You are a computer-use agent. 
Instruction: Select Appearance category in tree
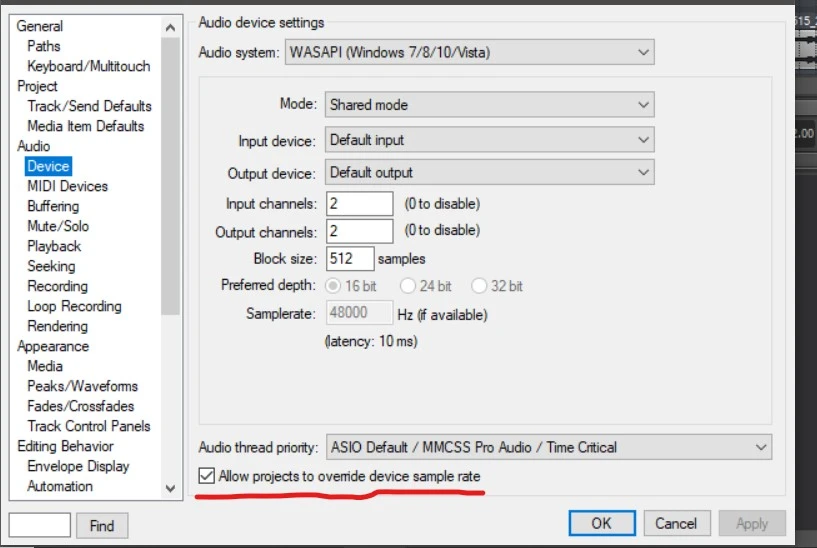53,346
